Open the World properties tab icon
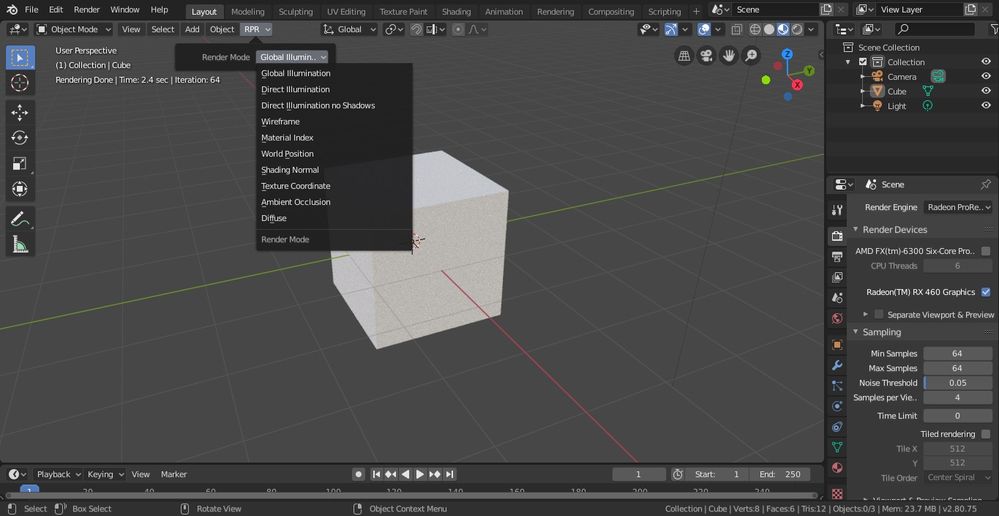This screenshot has height=516, width=999. [x=837, y=319]
